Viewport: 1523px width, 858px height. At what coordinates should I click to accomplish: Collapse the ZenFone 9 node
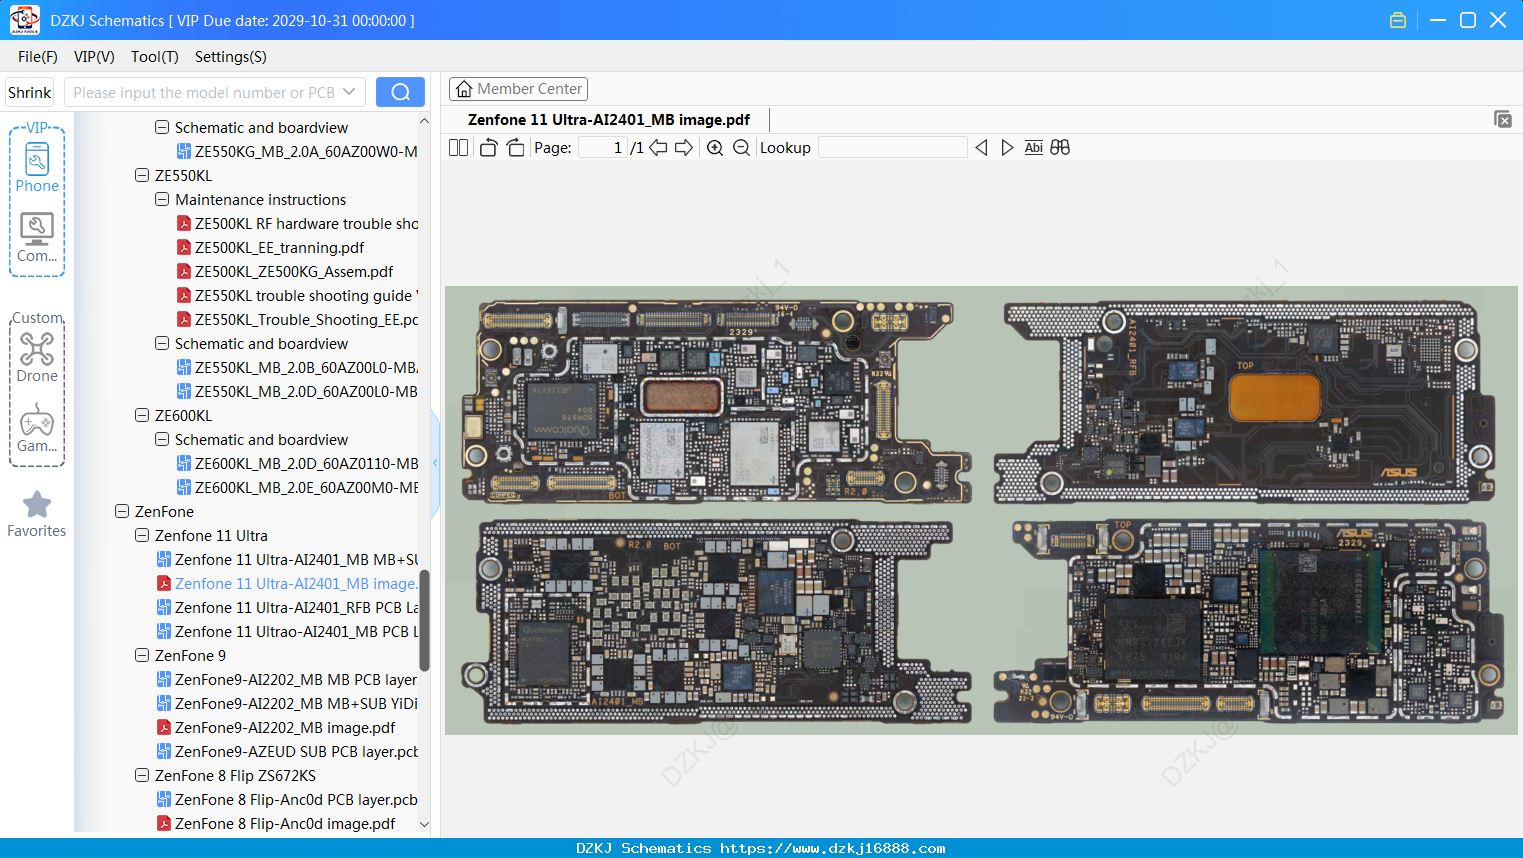[142, 655]
